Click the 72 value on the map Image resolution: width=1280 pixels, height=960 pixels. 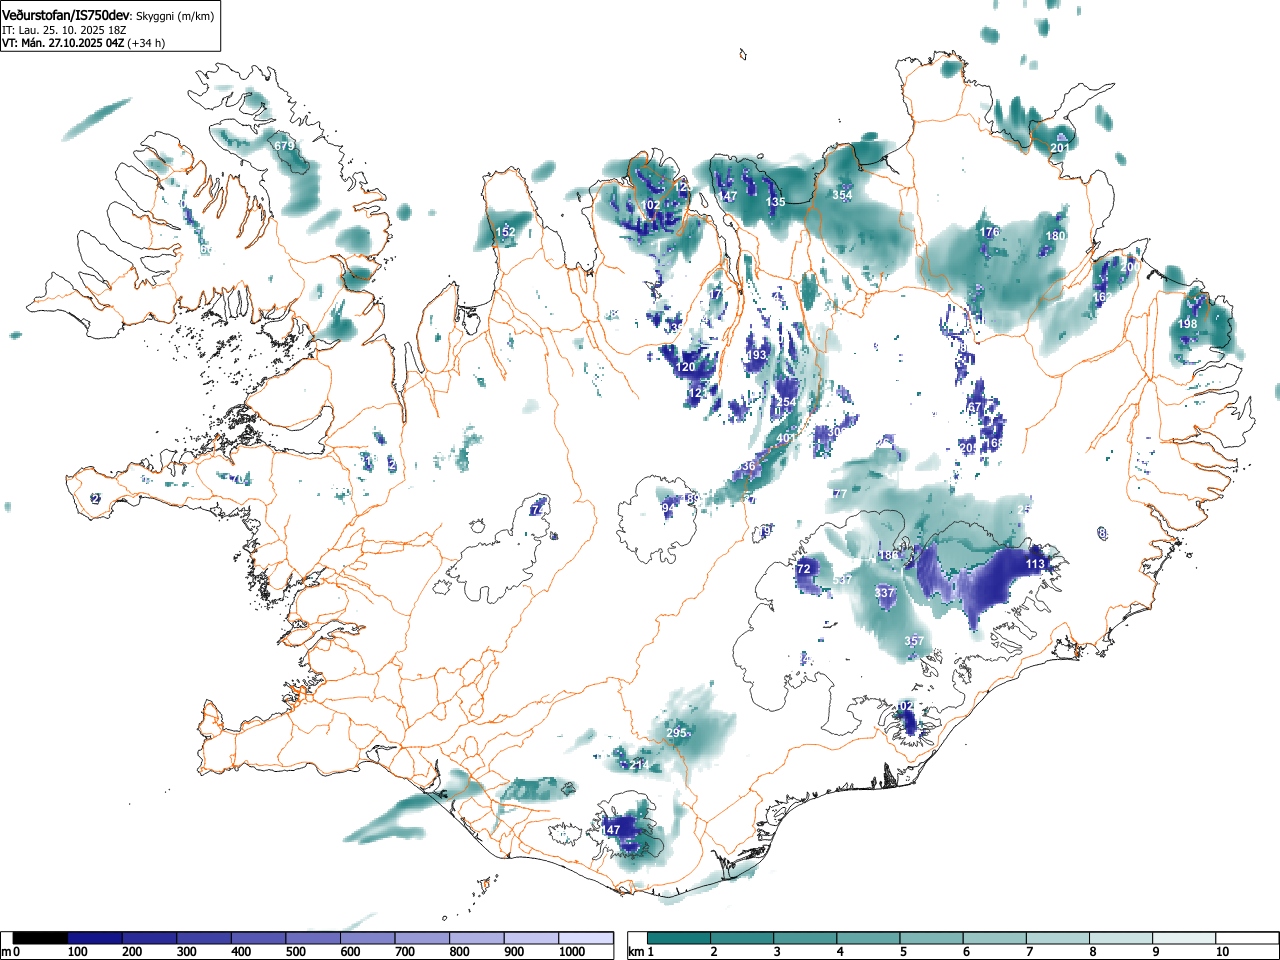tap(804, 569)
